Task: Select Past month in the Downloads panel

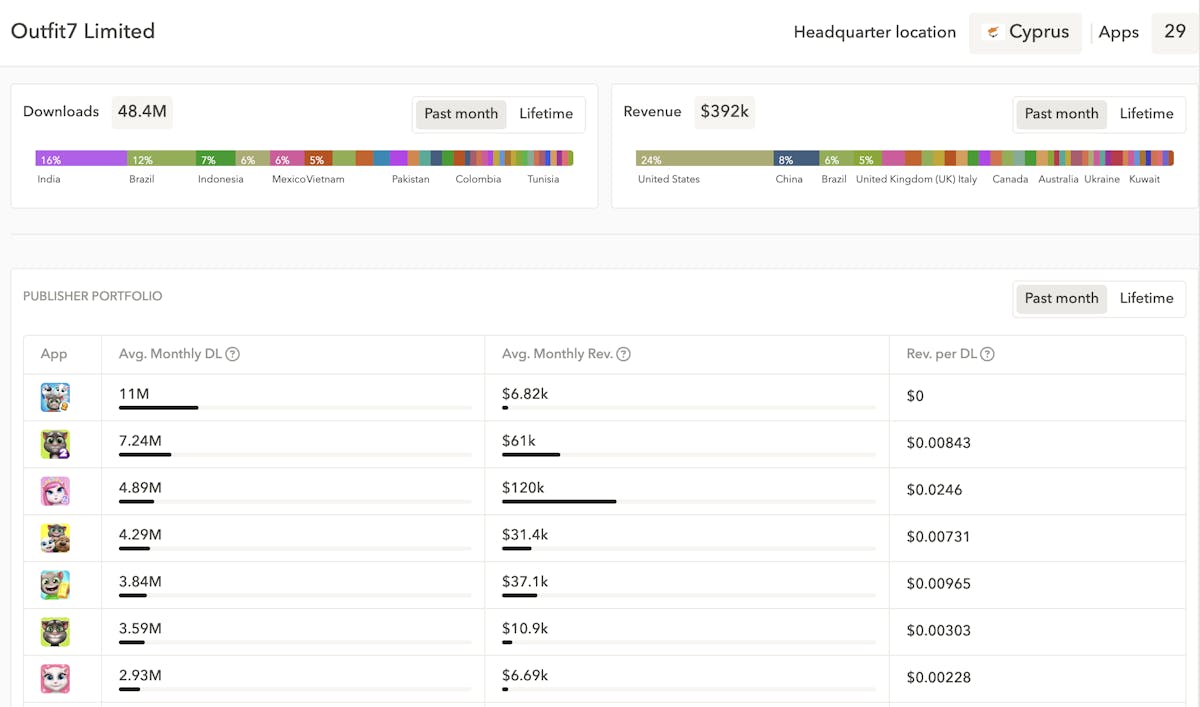Action: pos(461,114)
